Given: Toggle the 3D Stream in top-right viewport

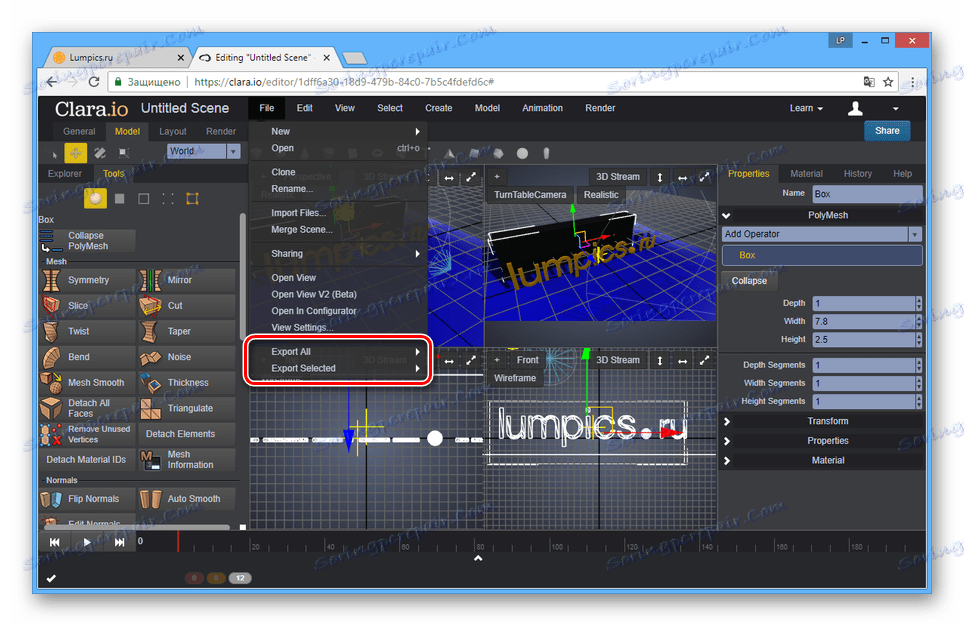Looking at the screenshot, I should (617, 176).
